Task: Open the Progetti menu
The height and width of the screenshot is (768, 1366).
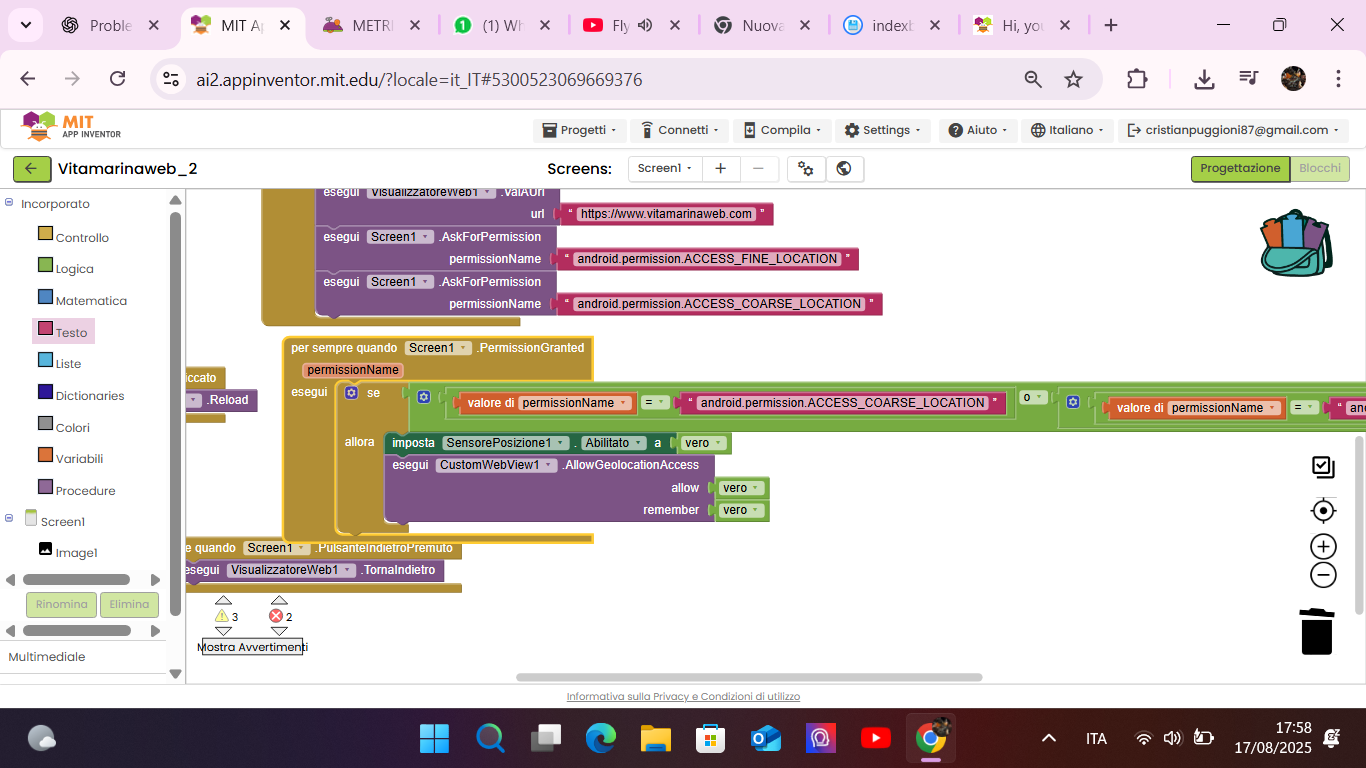Action: coord(580,130)
